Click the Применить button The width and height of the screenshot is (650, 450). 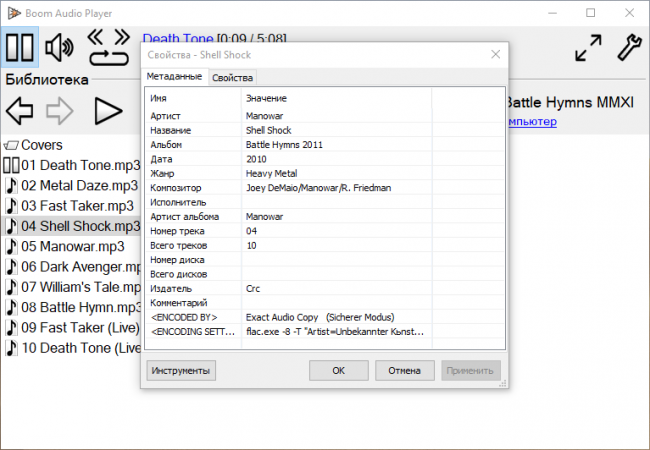(x=471, y=370)
